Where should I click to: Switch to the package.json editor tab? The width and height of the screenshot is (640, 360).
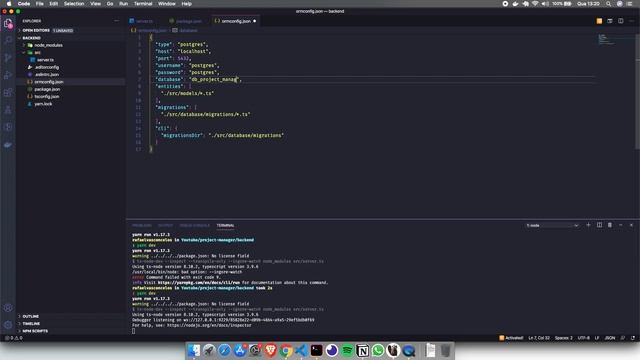coord(188,21)
